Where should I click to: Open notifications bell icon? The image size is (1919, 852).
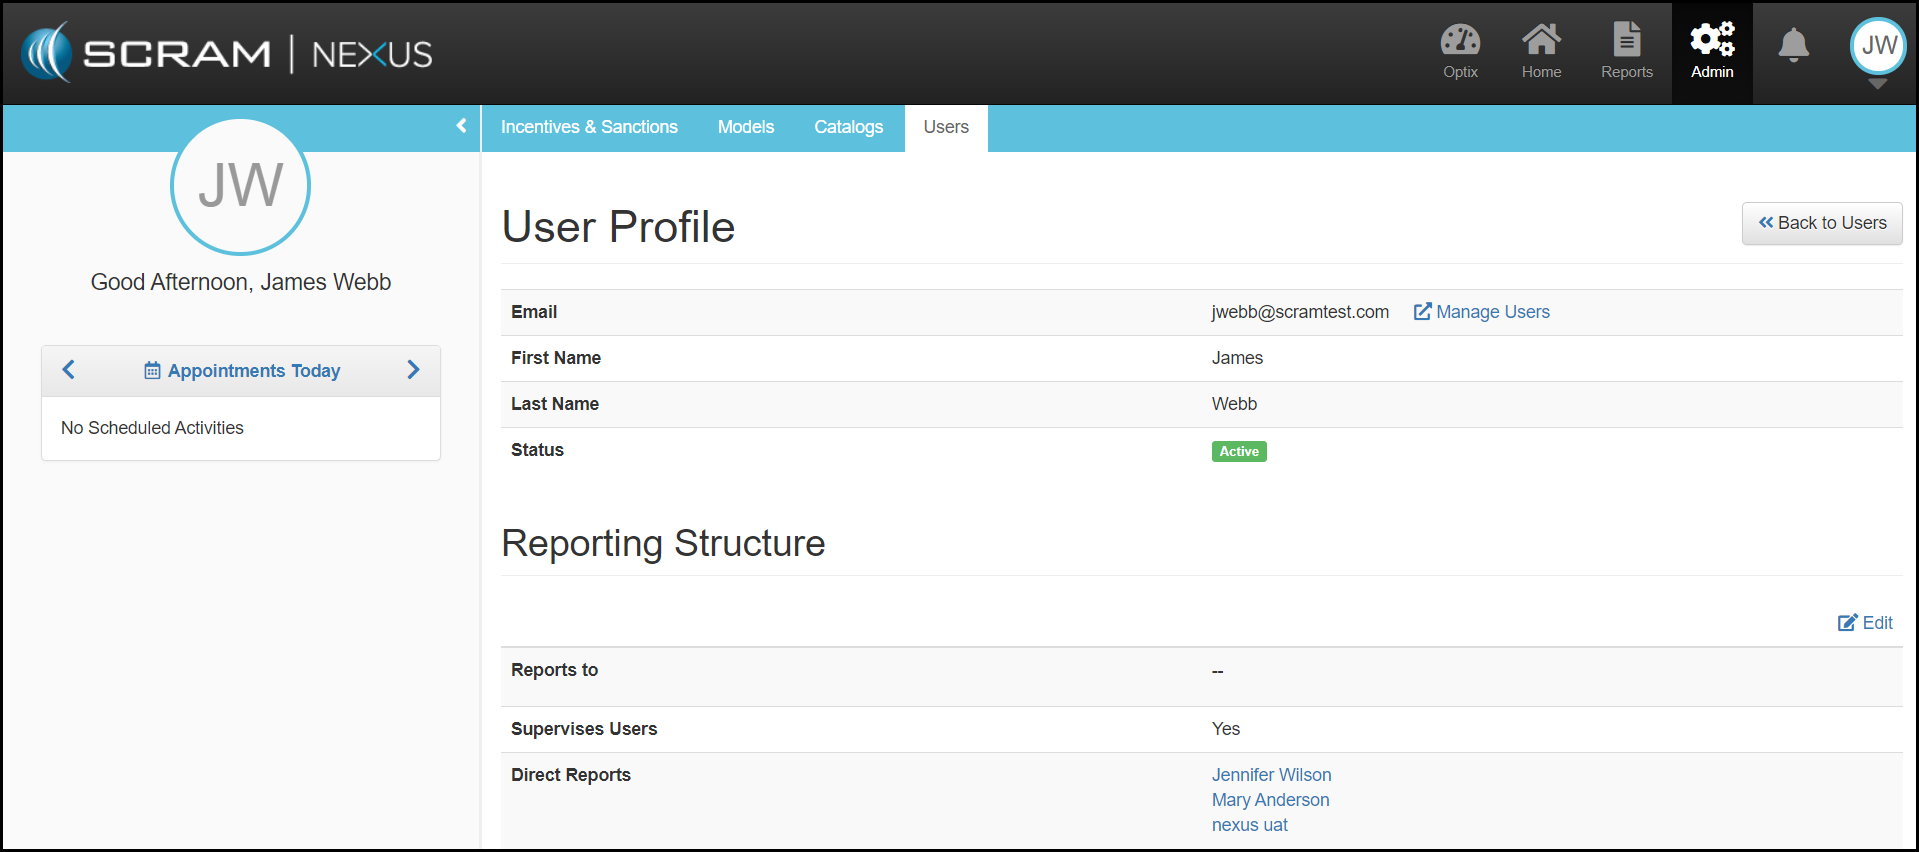[x=1793, y=45]
